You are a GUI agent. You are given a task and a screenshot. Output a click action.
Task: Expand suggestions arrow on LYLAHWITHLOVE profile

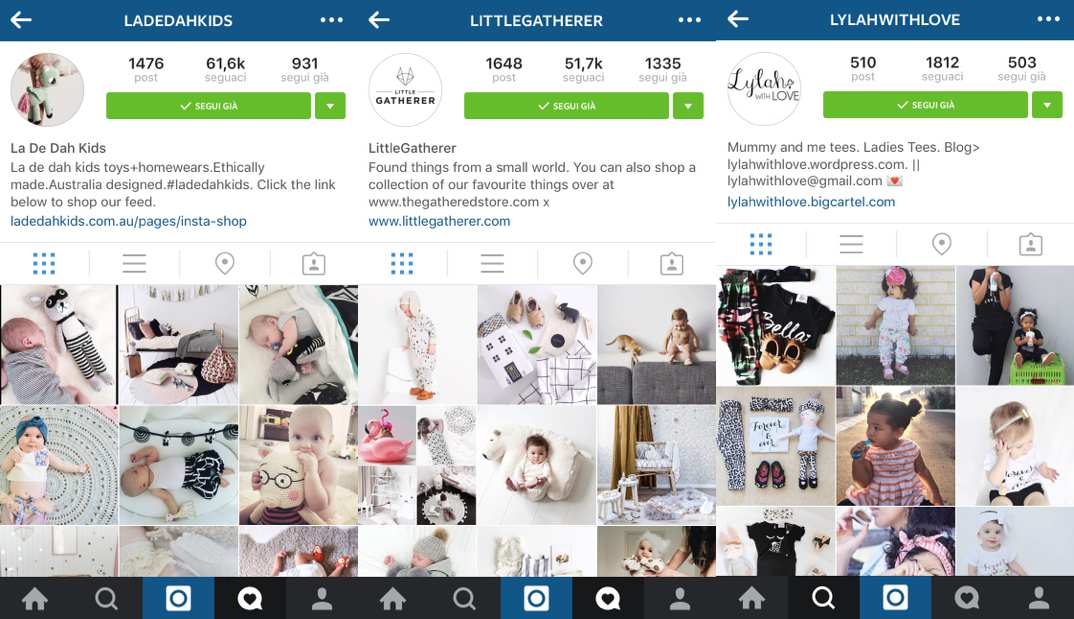tap(1047, 105)
